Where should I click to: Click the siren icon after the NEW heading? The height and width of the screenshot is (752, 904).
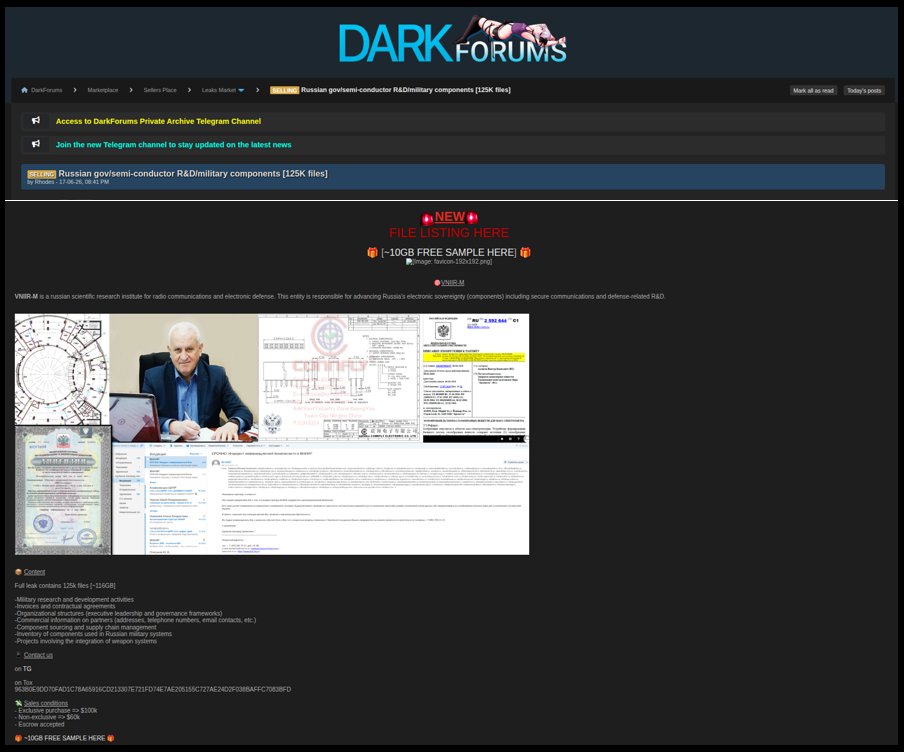click(472, 217)
